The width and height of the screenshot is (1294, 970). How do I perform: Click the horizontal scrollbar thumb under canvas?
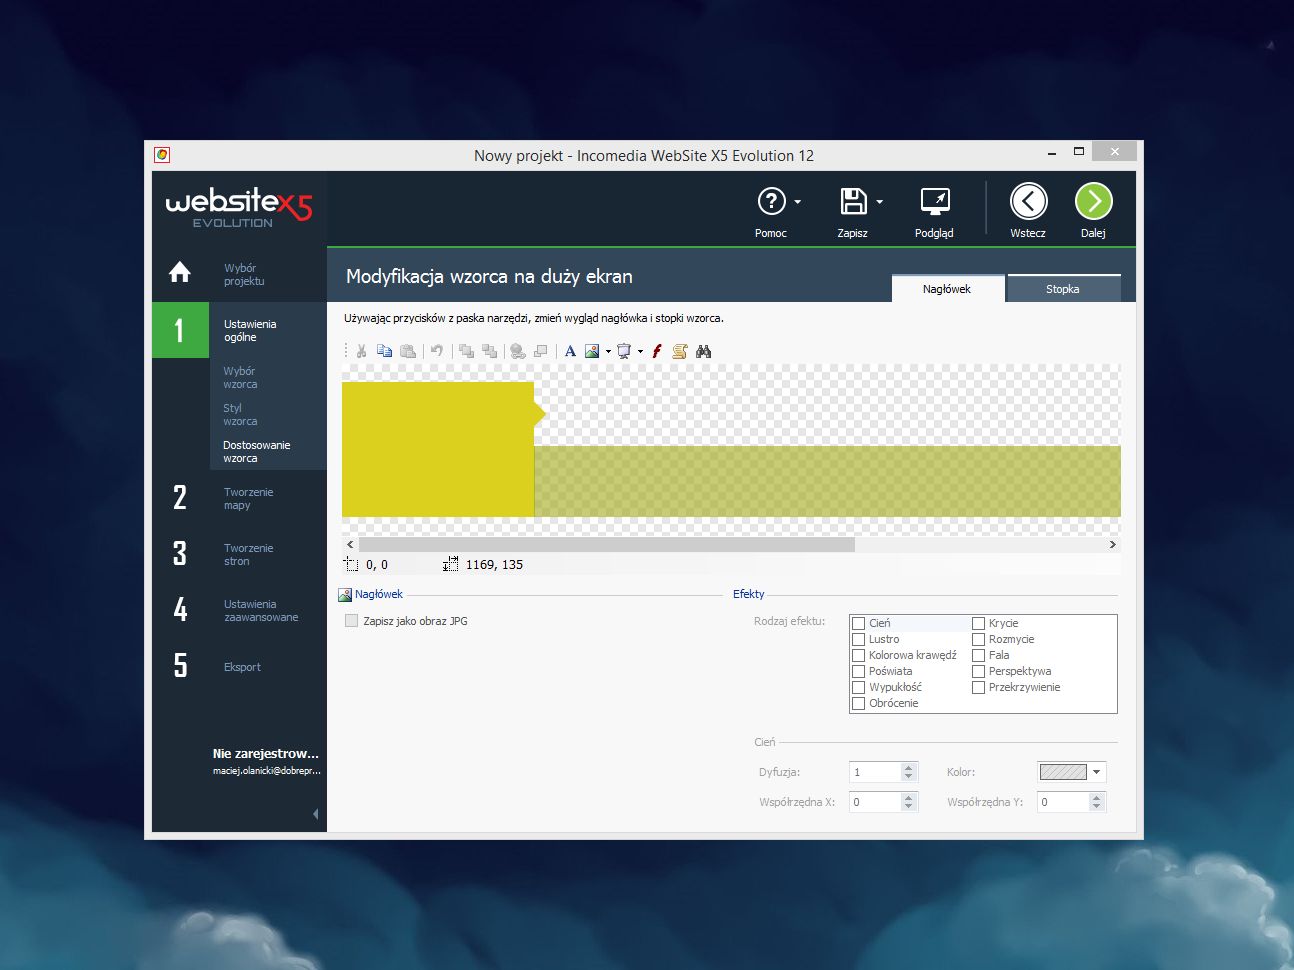pyautogui.click(x=607, y=545)
